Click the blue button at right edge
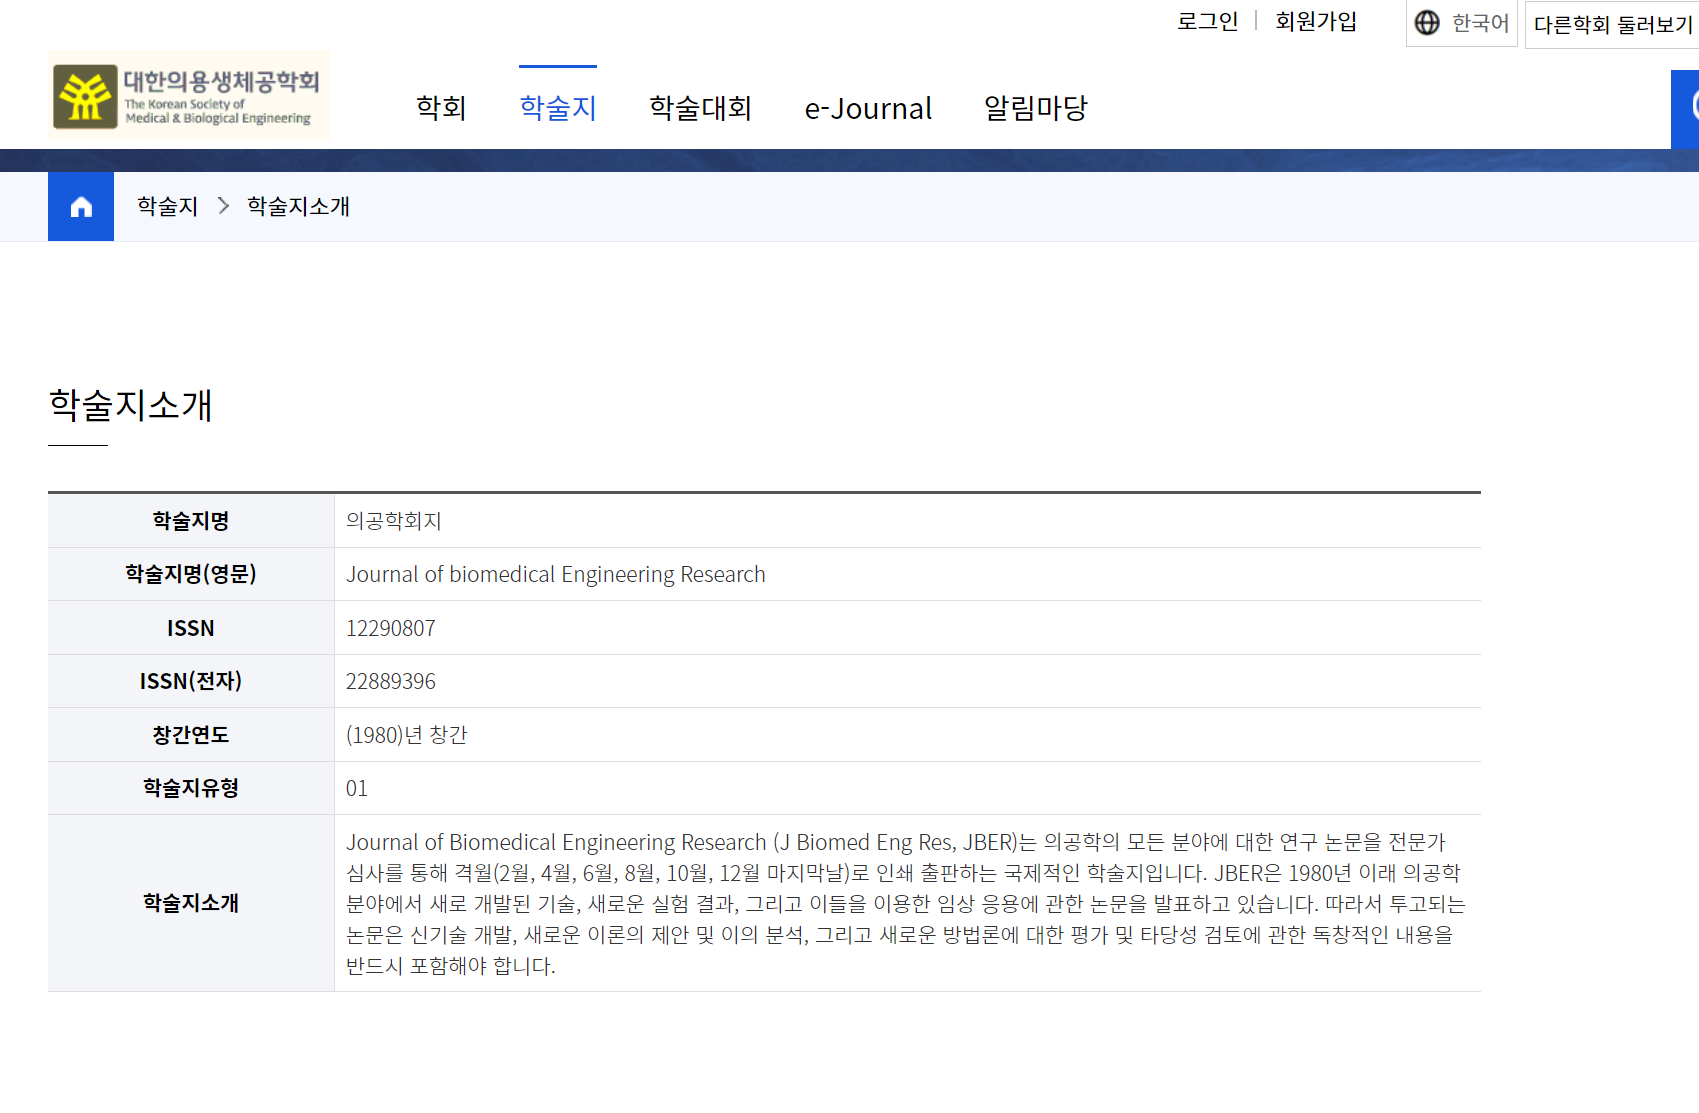 1685,109
